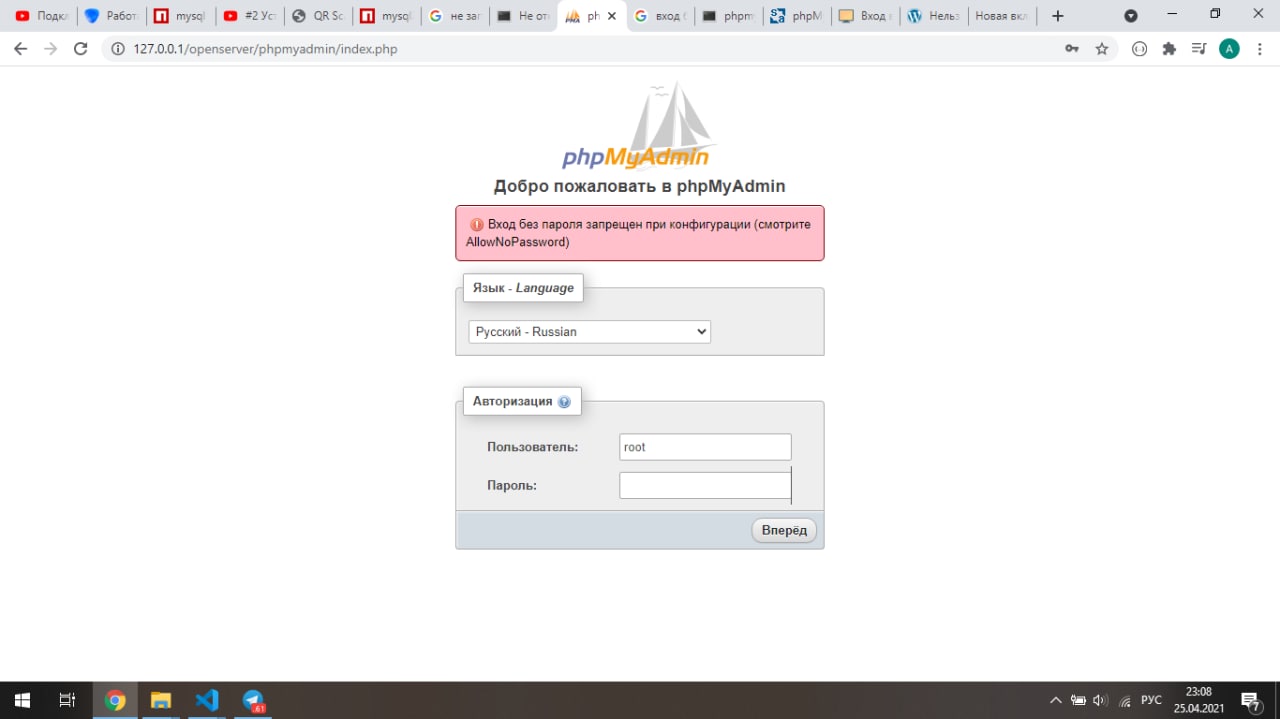
Task: Switch to the WordPress 'Нельз' tab
Action: 934,16
